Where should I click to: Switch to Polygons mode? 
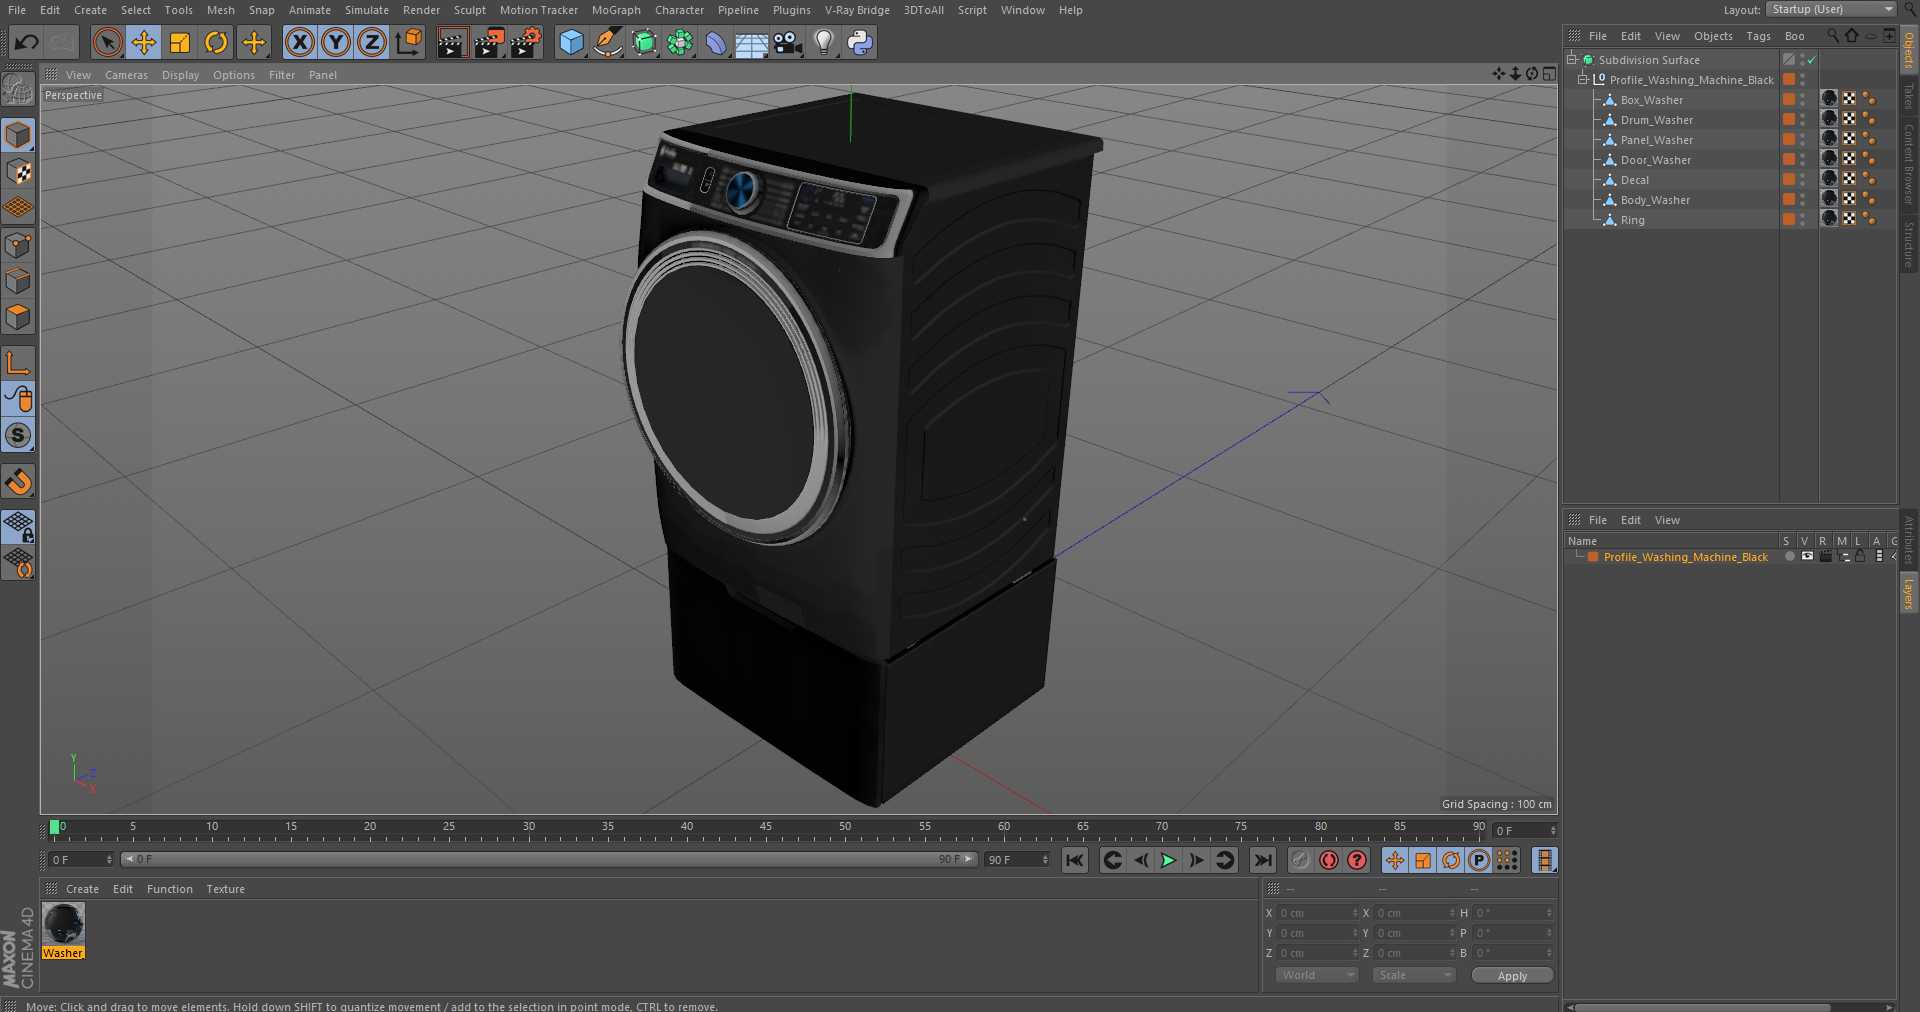pyautogui.click(x=18, y=318)
